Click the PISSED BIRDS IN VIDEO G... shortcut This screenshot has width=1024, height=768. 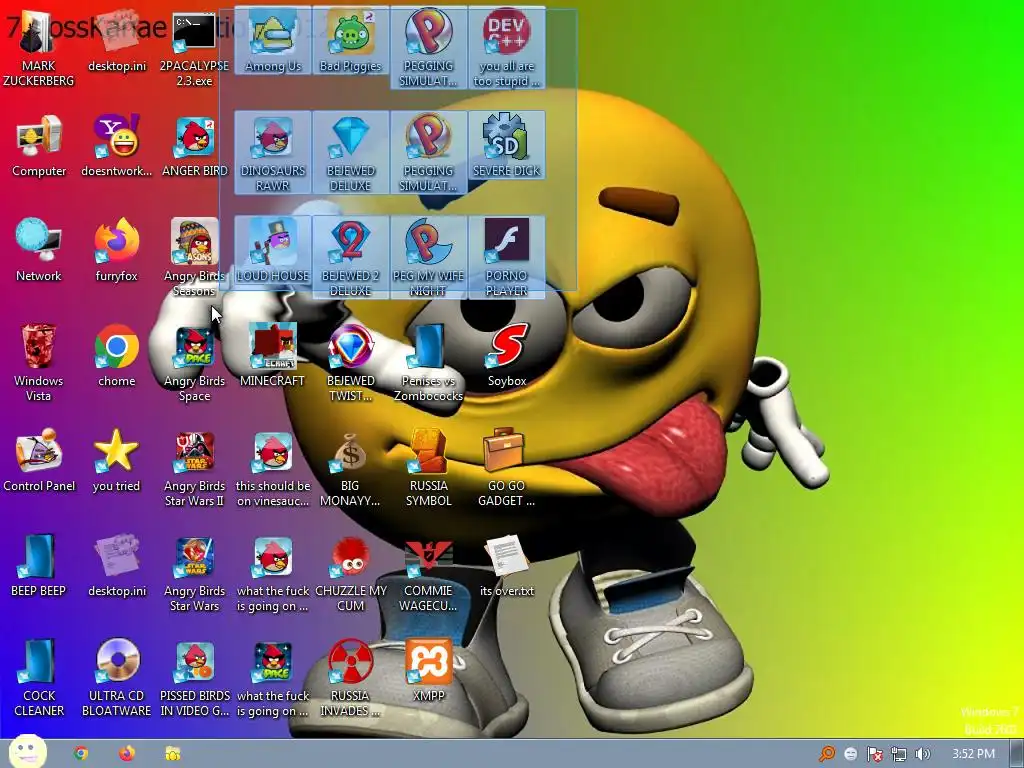194,678
